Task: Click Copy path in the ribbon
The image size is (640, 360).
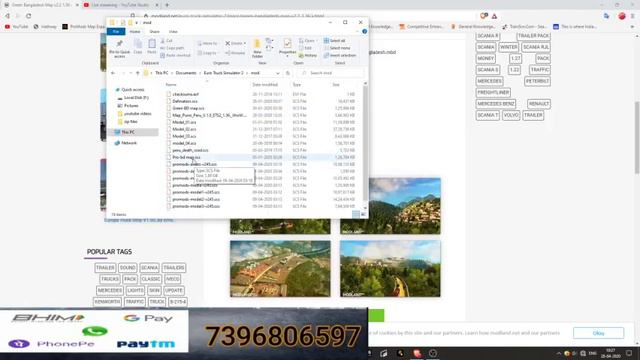Action: 172,48
